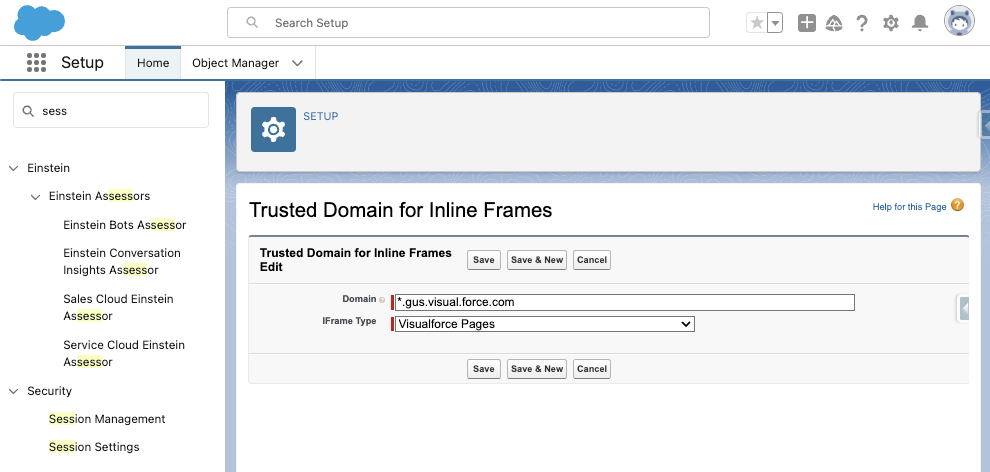The width and height of the screenshot is (990, 472).
Task: Open the setup gear menu
Action: (891, 23)
